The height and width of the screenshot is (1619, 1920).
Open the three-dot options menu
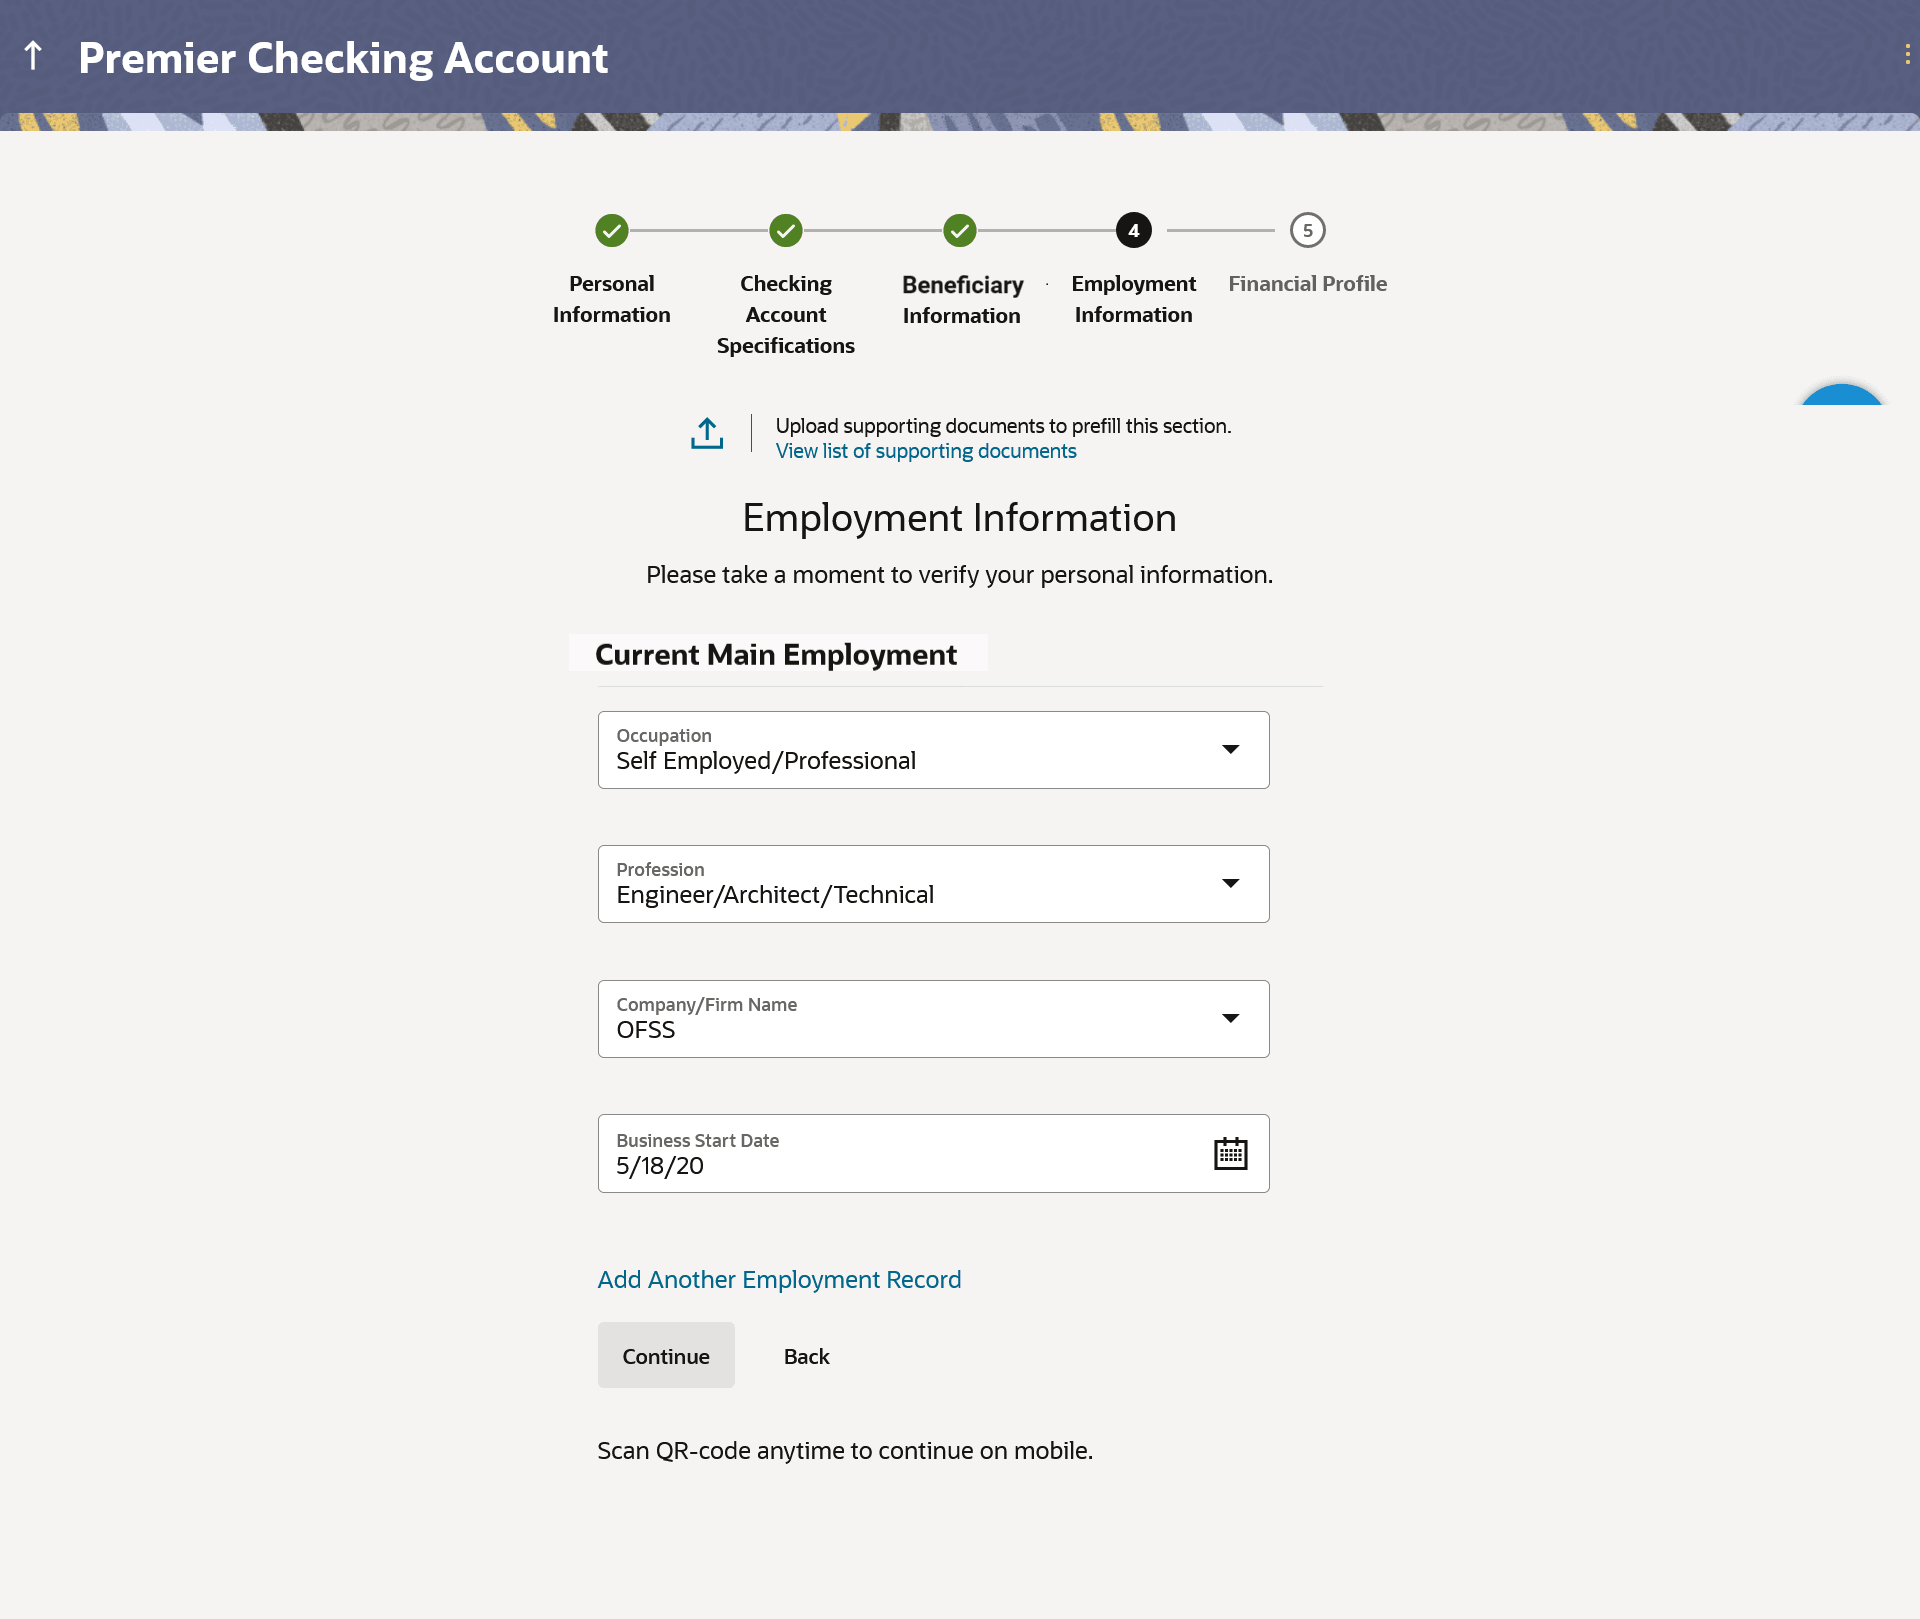point(1907,55)
